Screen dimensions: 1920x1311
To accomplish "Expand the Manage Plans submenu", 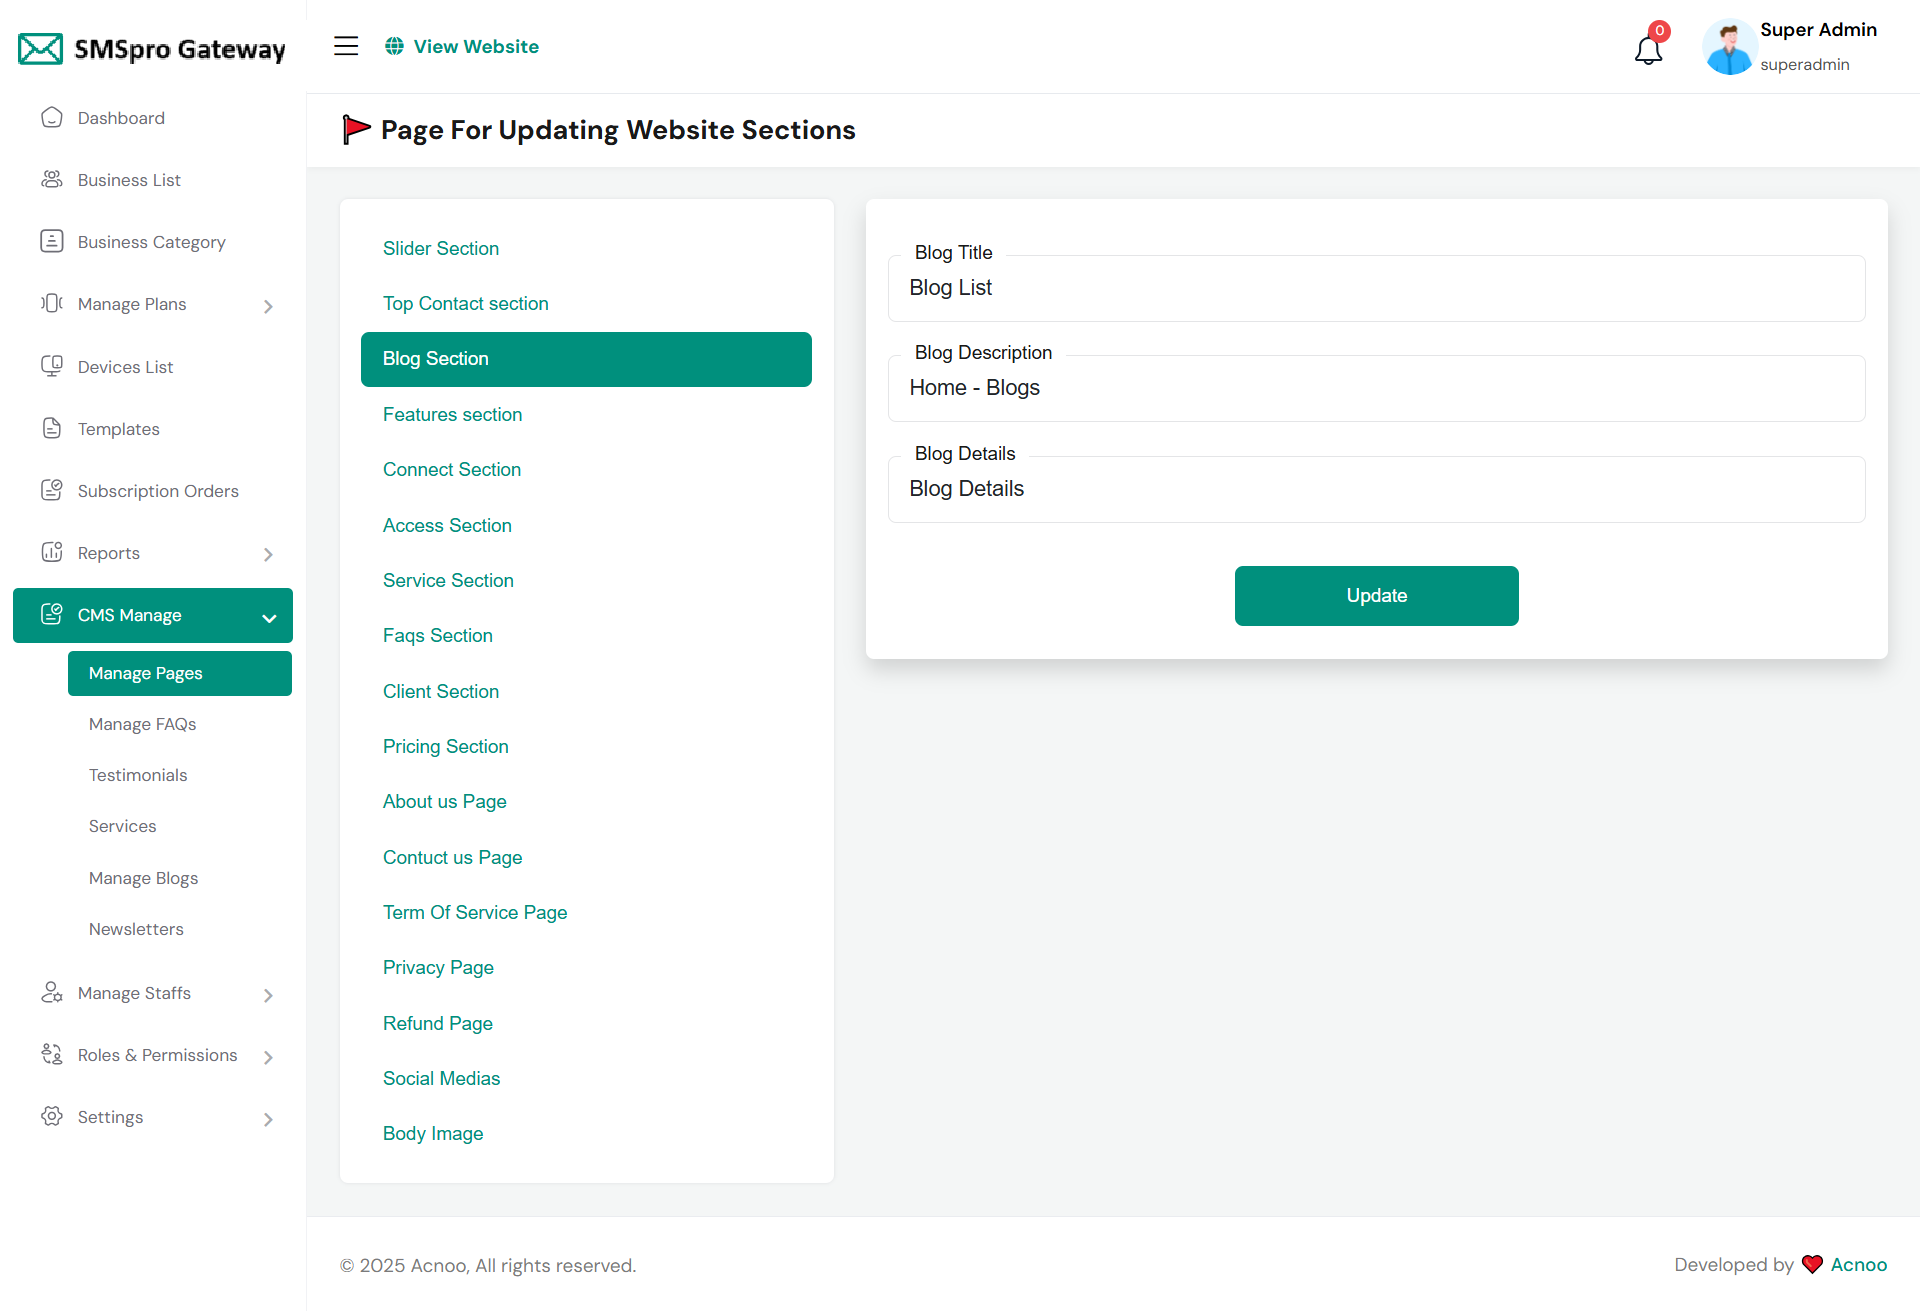I will click(268, 306).
